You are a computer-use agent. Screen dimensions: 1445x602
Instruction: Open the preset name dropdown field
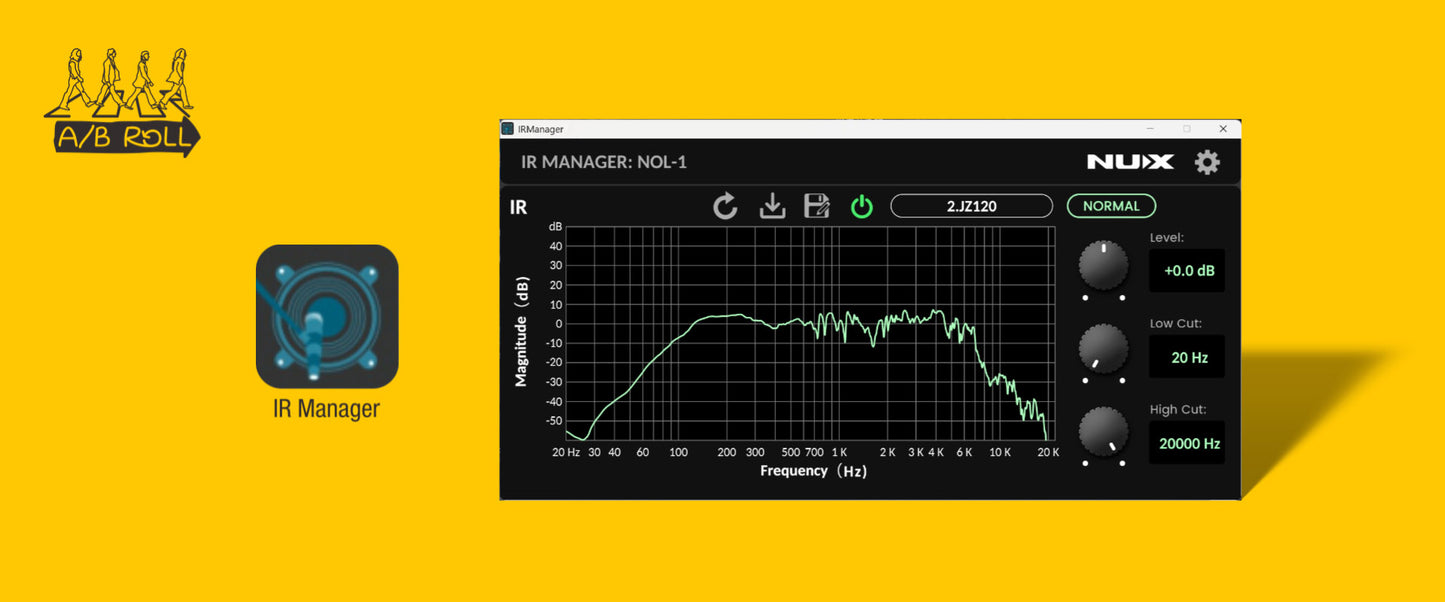(971, 205)
